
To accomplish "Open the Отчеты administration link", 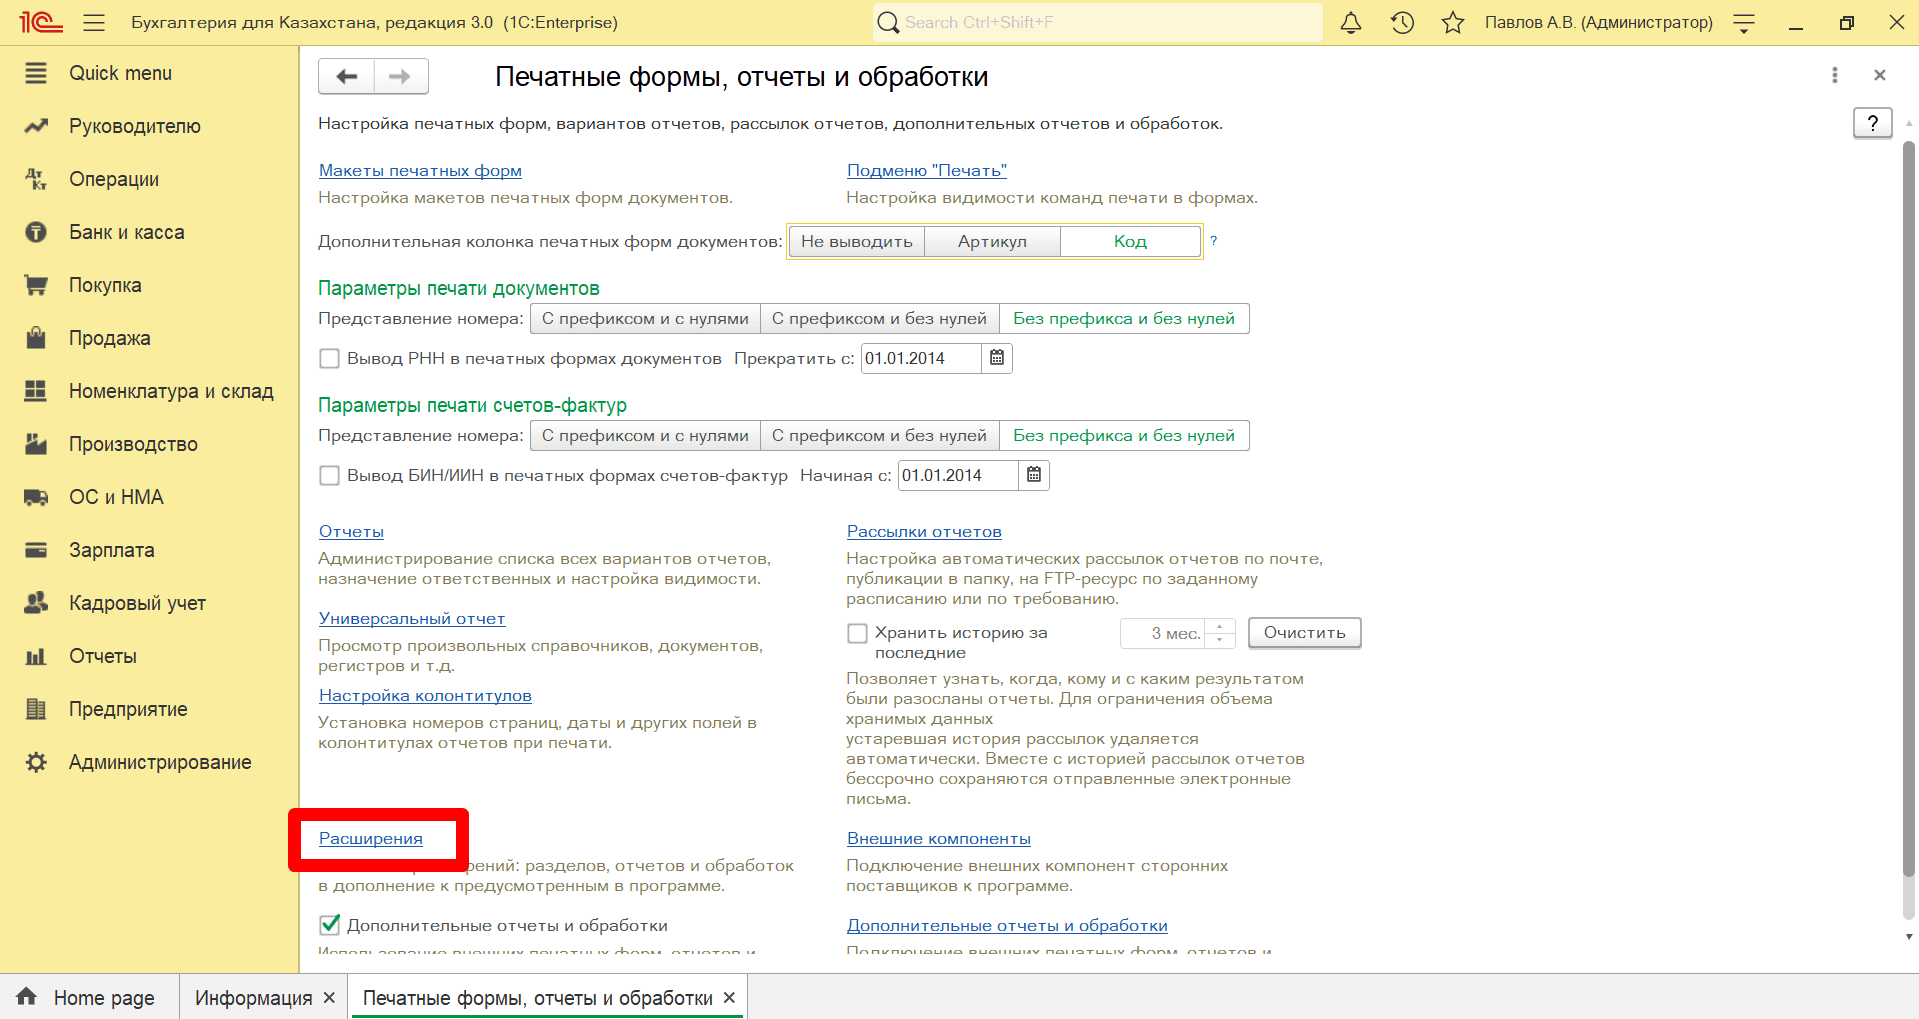I will coord(351,531).
